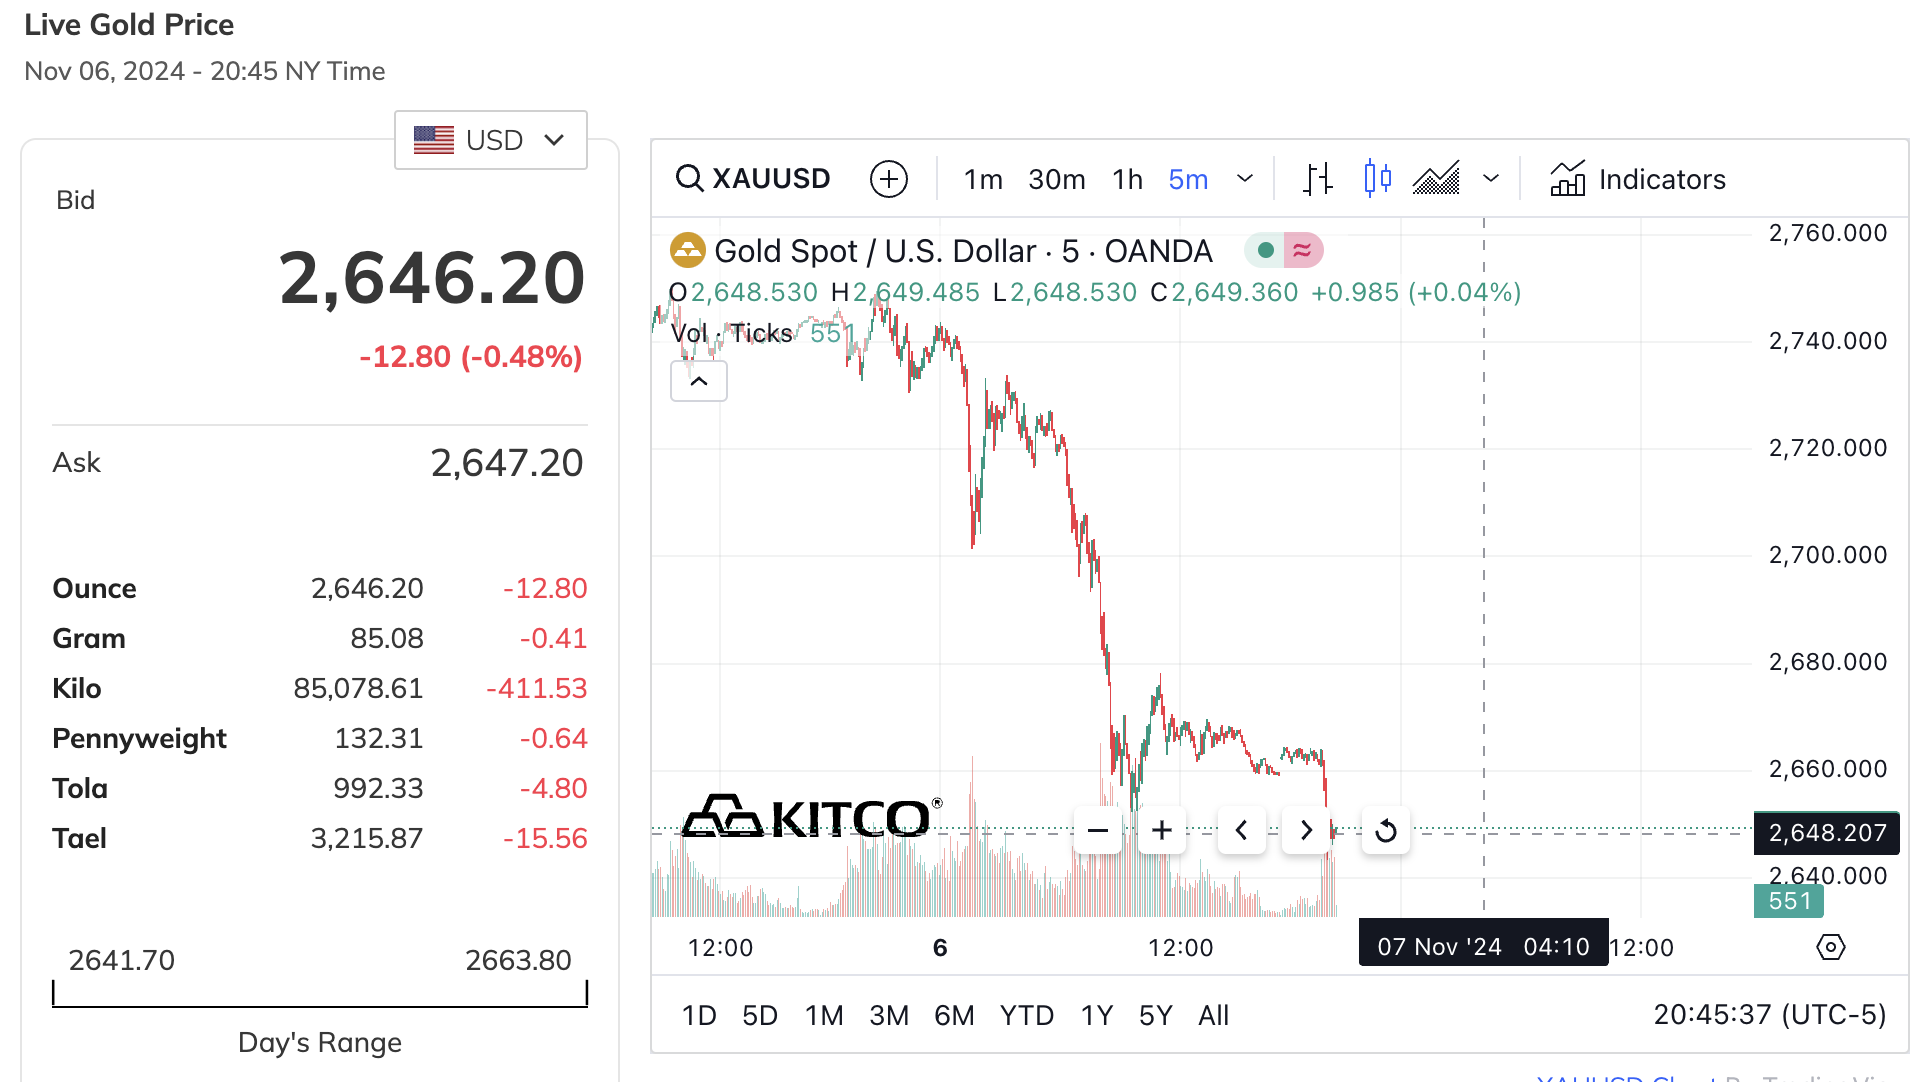
Task: Expand the time interval dropdown arrow
Action: 1245,179
